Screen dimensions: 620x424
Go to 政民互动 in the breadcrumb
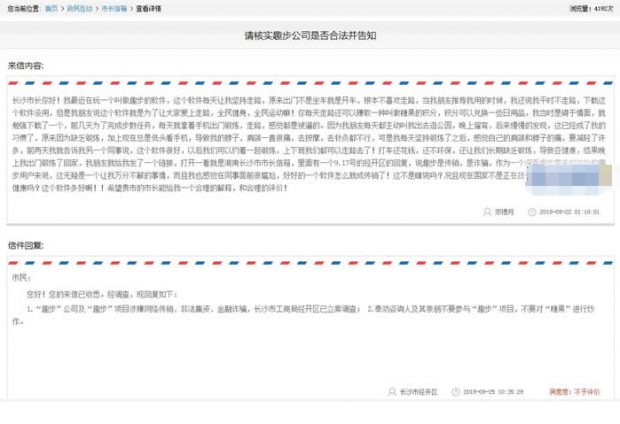[79, 9]
